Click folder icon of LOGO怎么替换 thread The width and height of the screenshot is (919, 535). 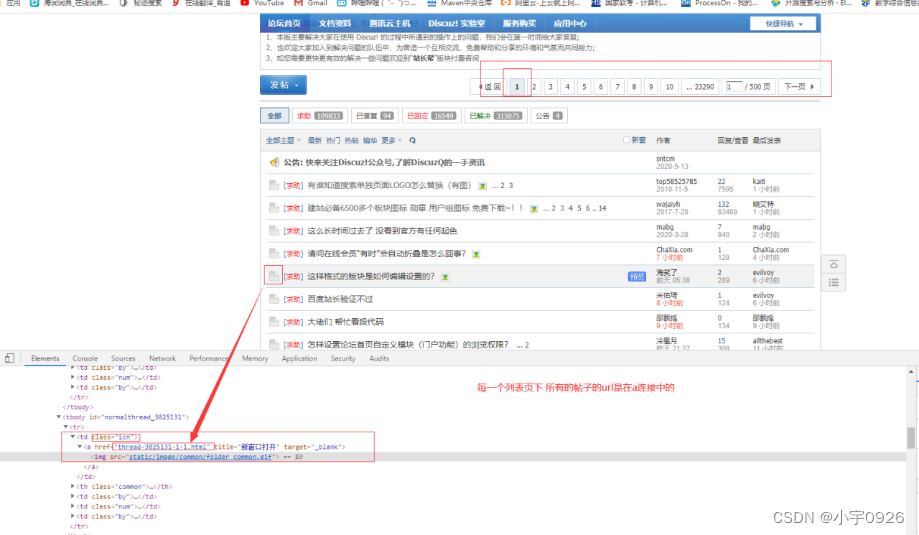pos(274,185)
